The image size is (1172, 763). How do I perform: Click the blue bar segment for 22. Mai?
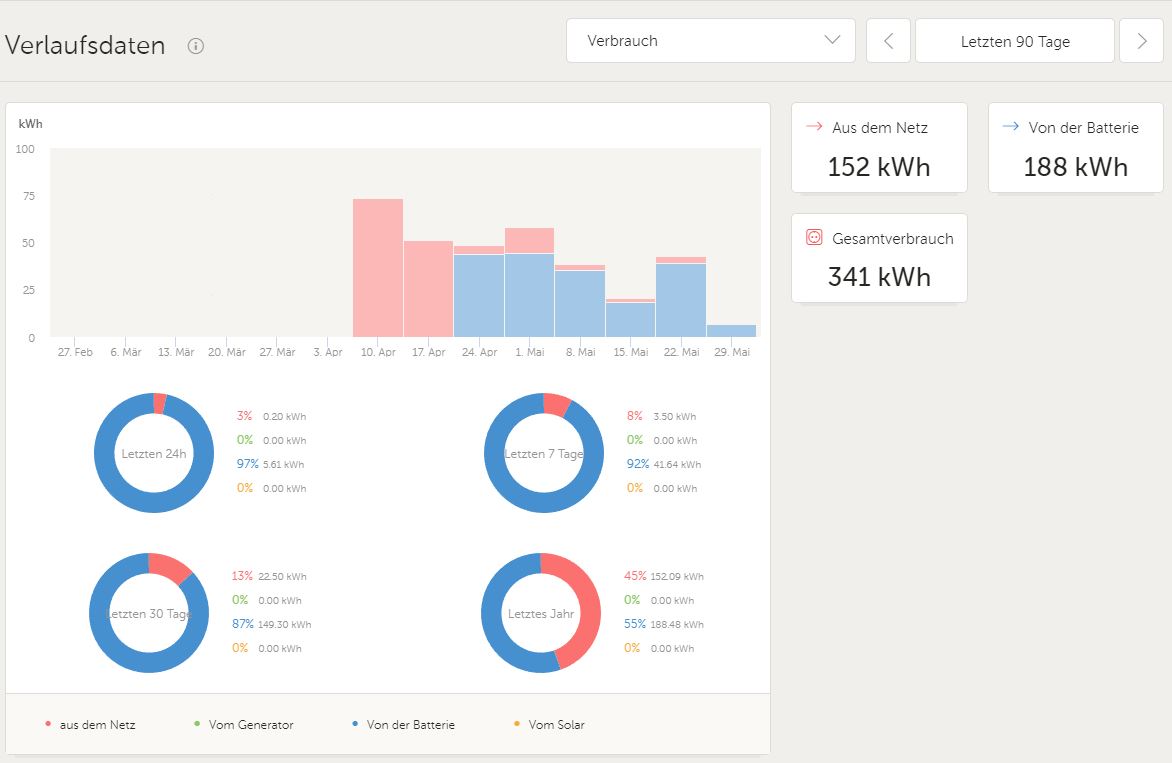(681, 300)
